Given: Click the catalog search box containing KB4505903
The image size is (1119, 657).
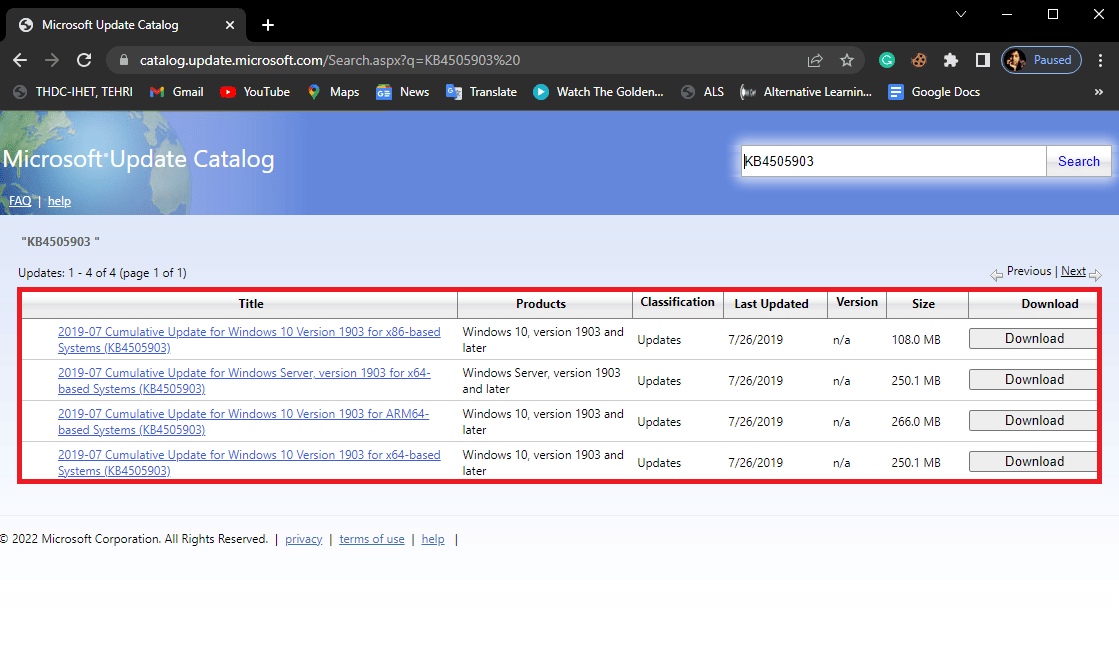Looking at the screenshot, I should tap(893, 161).
